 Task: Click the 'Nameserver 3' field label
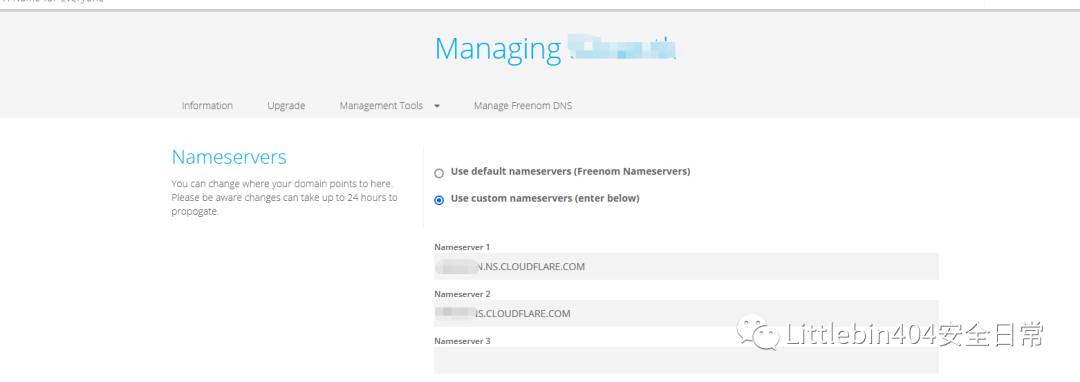(462, 341)
